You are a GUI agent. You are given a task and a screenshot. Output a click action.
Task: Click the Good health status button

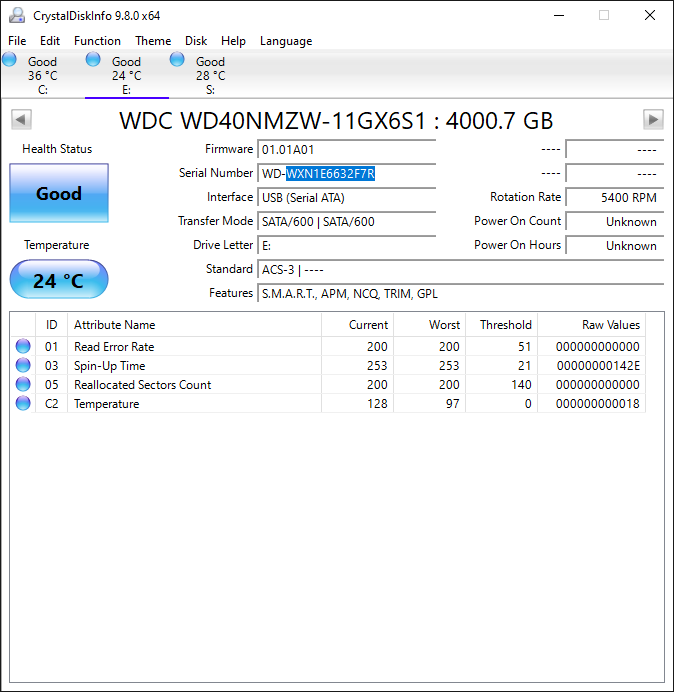click(x=59, y=193)
